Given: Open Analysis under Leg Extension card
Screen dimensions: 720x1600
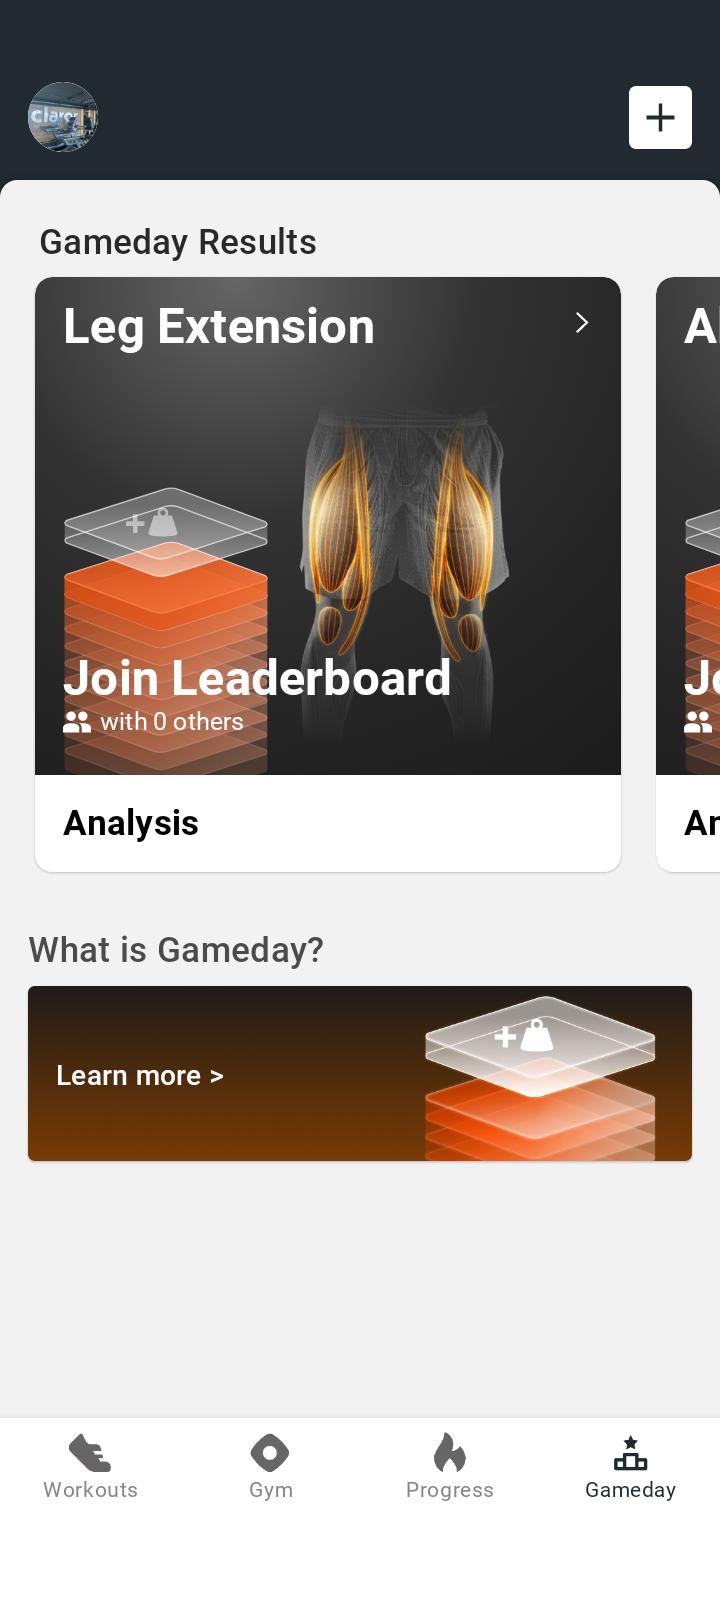Looking at the screenshot, I should click(131, 823).
